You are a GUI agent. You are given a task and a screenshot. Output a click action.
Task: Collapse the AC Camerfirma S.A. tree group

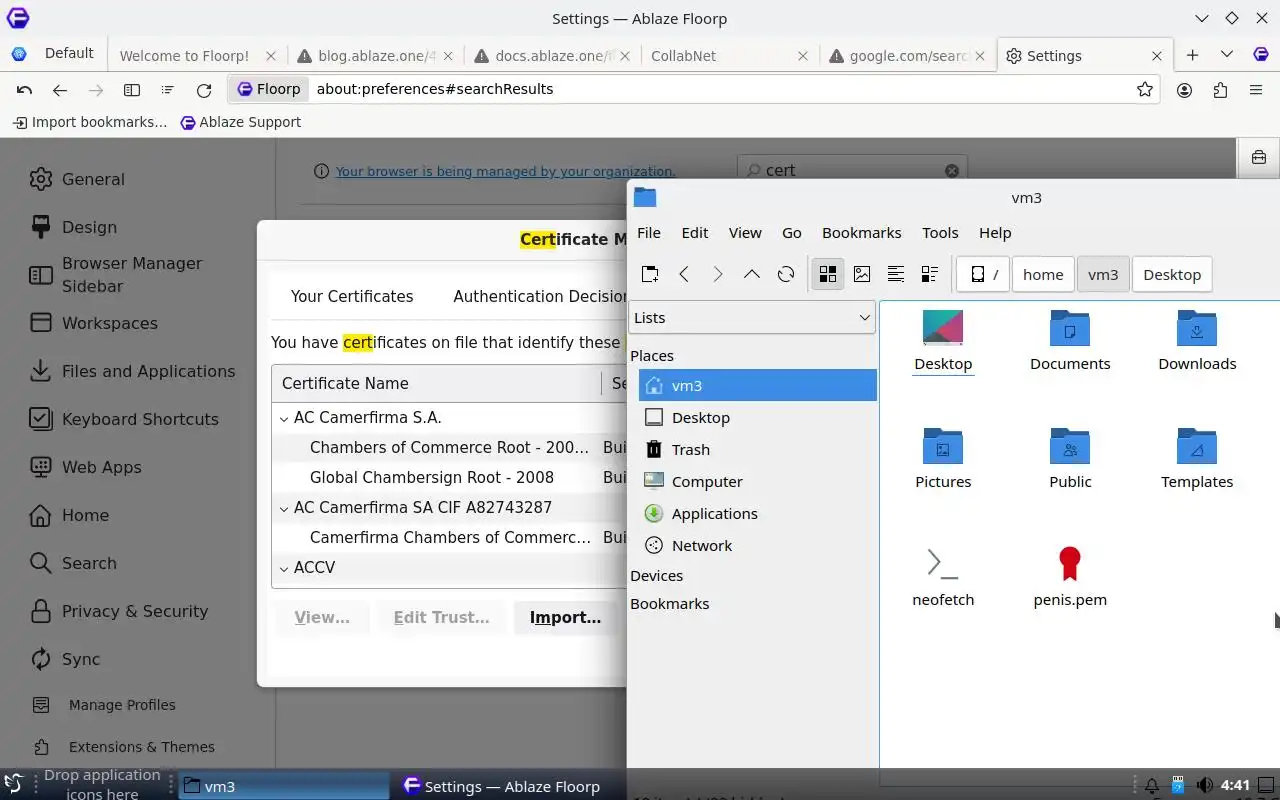[x=284, y=418]
